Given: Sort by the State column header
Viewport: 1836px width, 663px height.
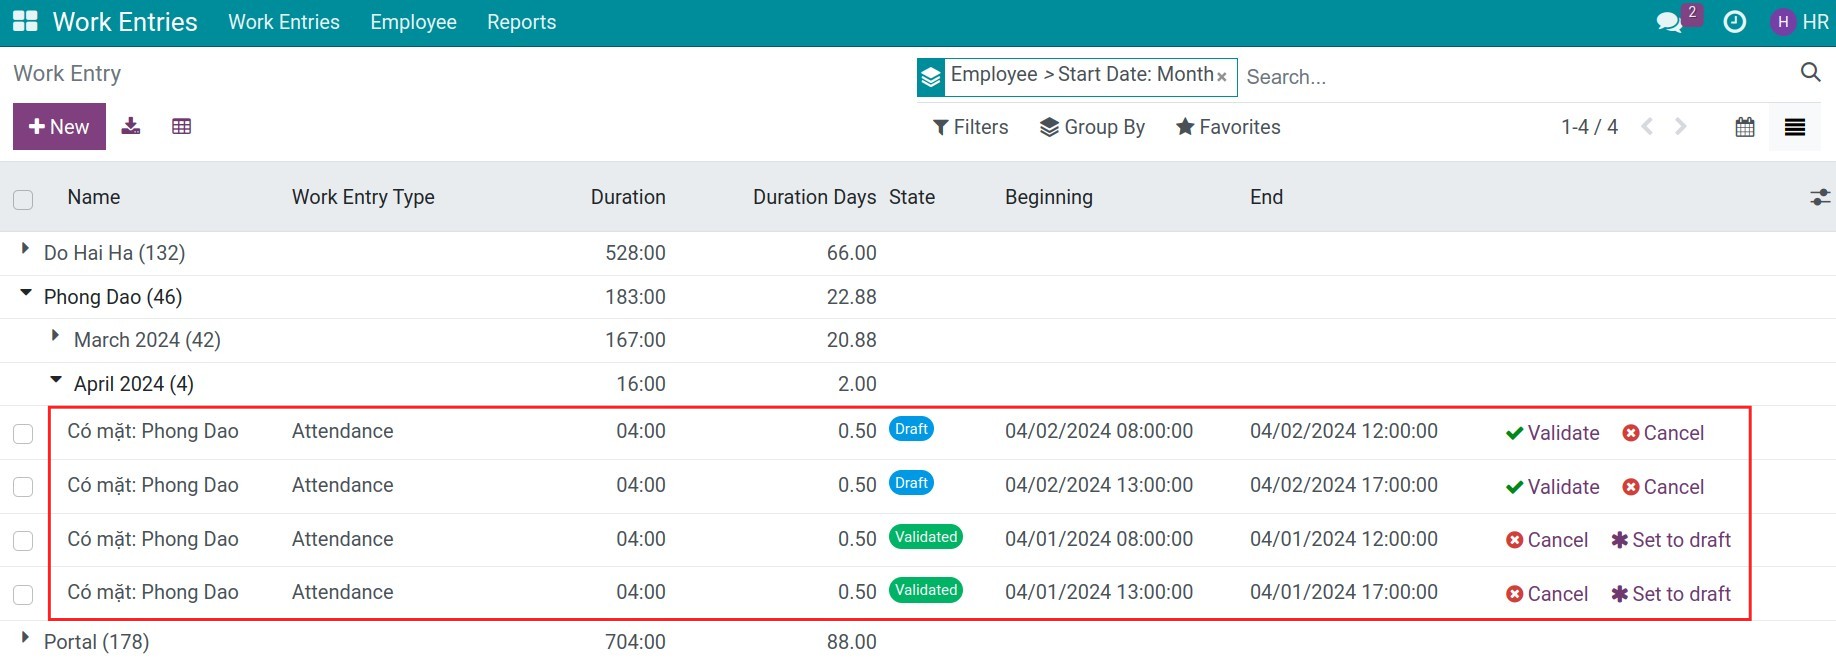Looking at the screenshot, I should click(x=912, y=197).
